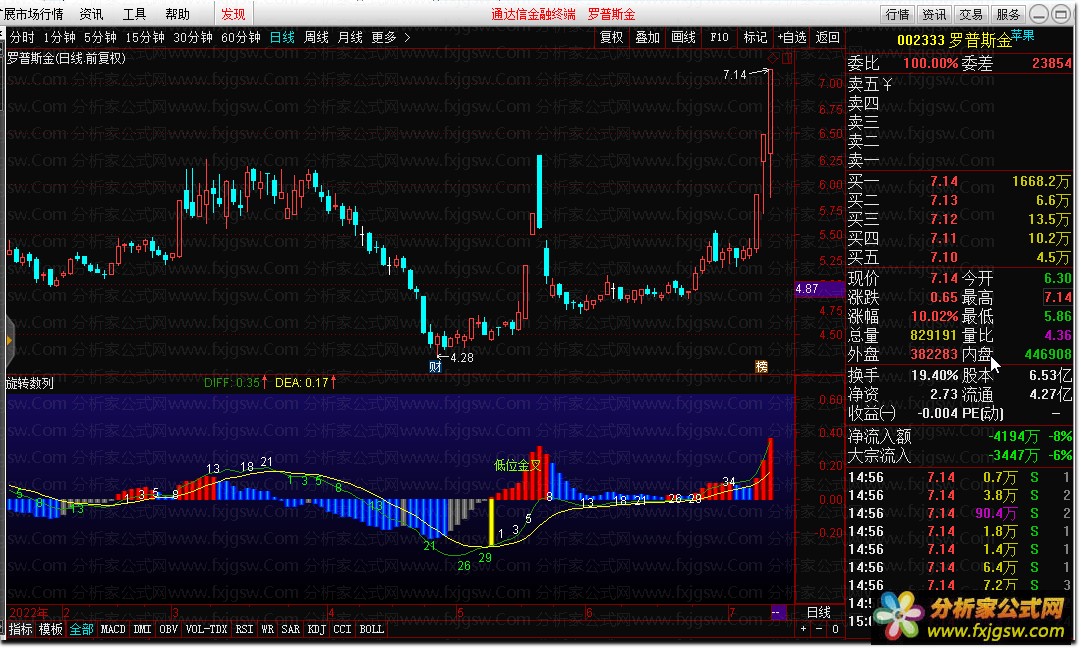Click the 画线 drawing tool button
Image resolution: width=1081 pixels, height=648 pixels.
tap(683, 37)
